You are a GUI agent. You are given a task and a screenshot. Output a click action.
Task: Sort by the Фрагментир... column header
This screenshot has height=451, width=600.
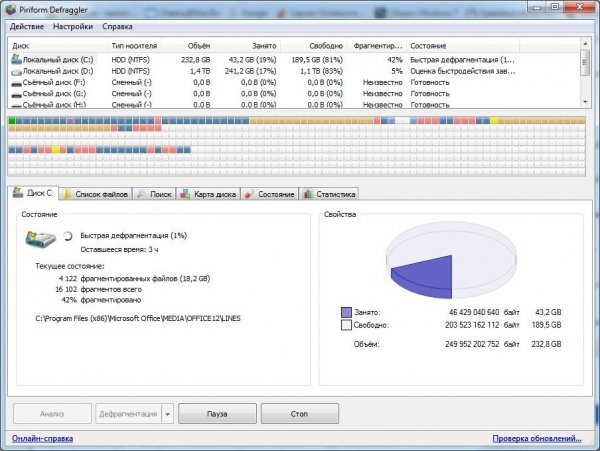tap(377, 46)
